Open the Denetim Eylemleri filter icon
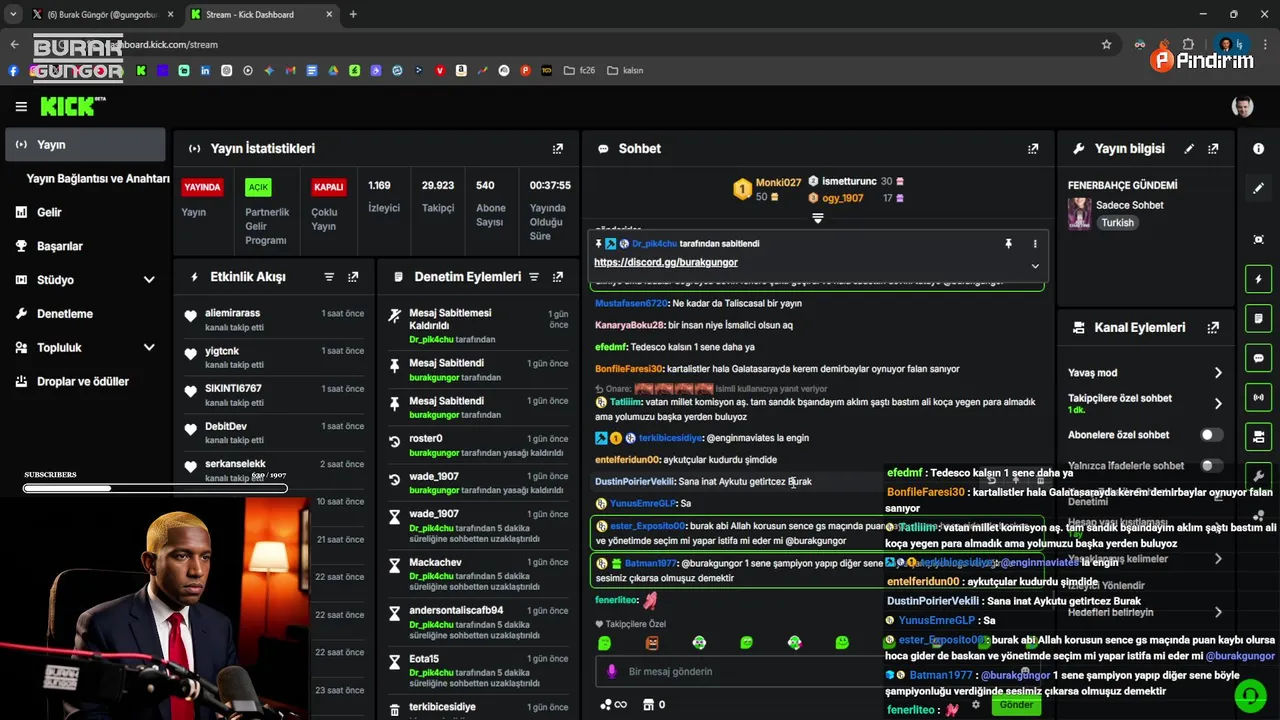Screen dimensions: 1280x720 (x=534, y=277)
